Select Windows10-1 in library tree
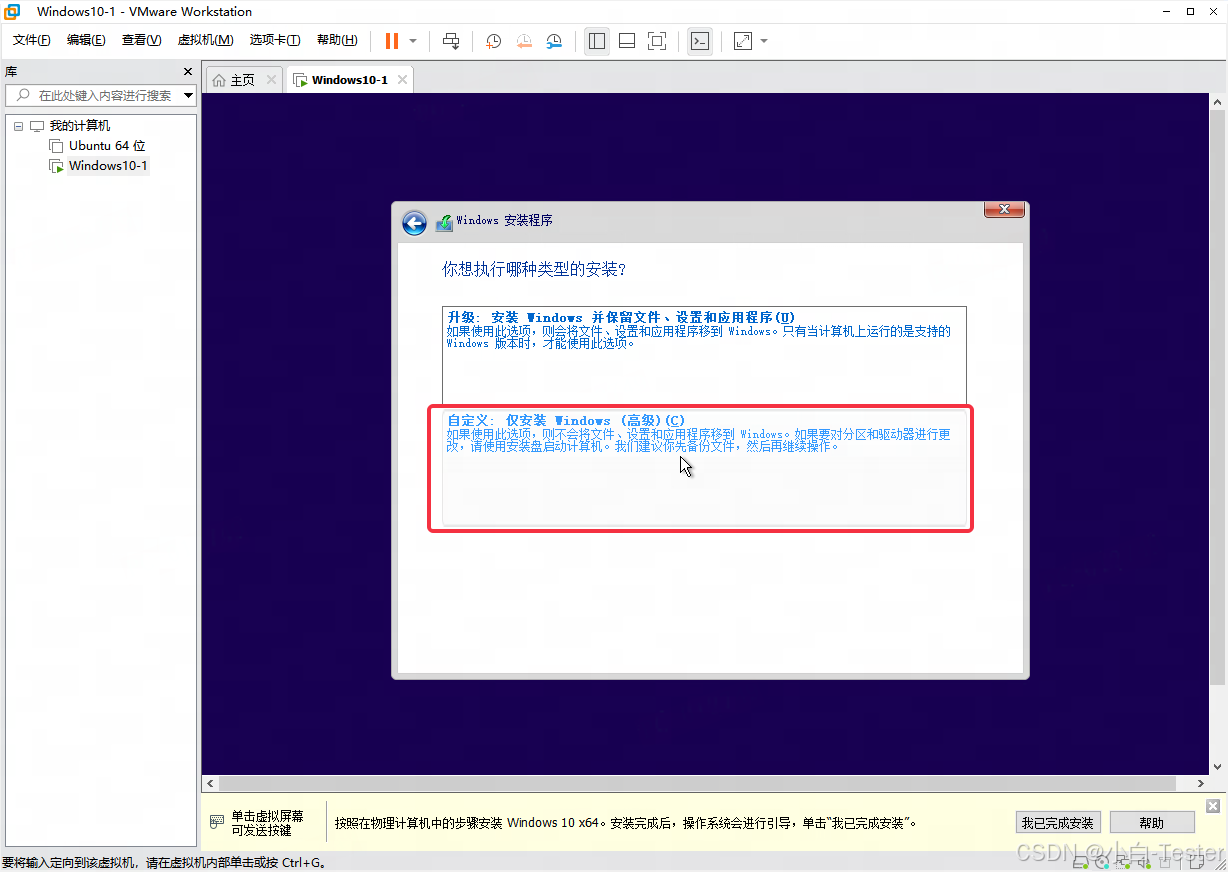 tap(108, 166)
